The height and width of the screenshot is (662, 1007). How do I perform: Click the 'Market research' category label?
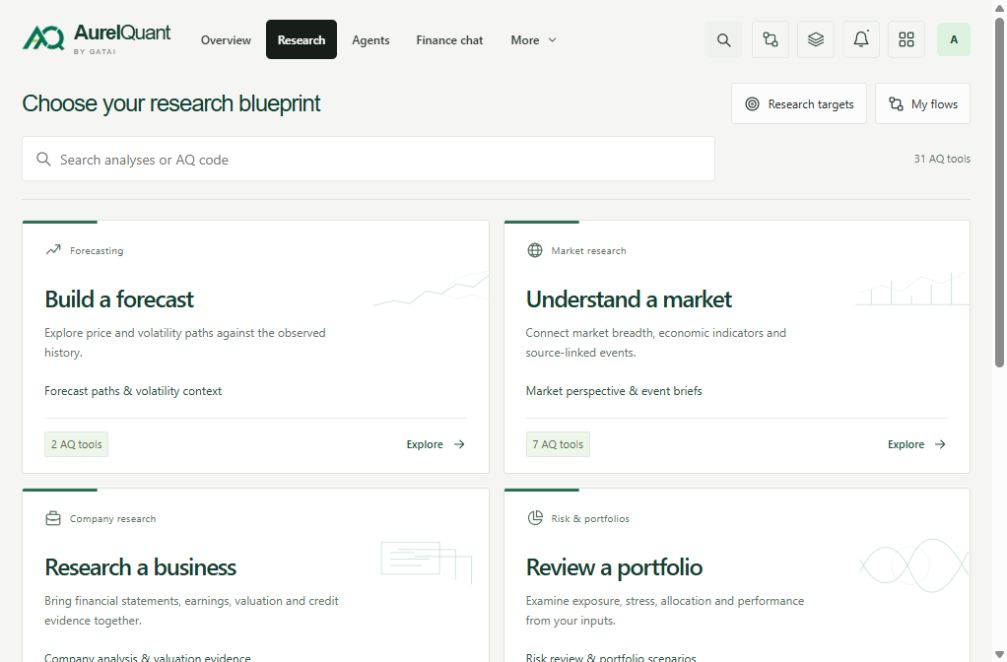(x=588, y=250)
